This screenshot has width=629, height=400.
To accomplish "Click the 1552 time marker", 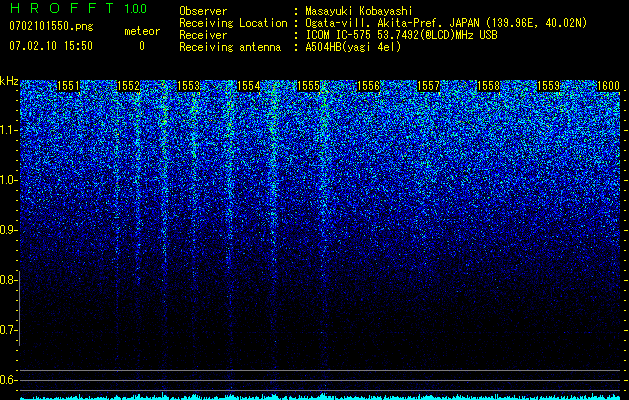I will [128, 86].
